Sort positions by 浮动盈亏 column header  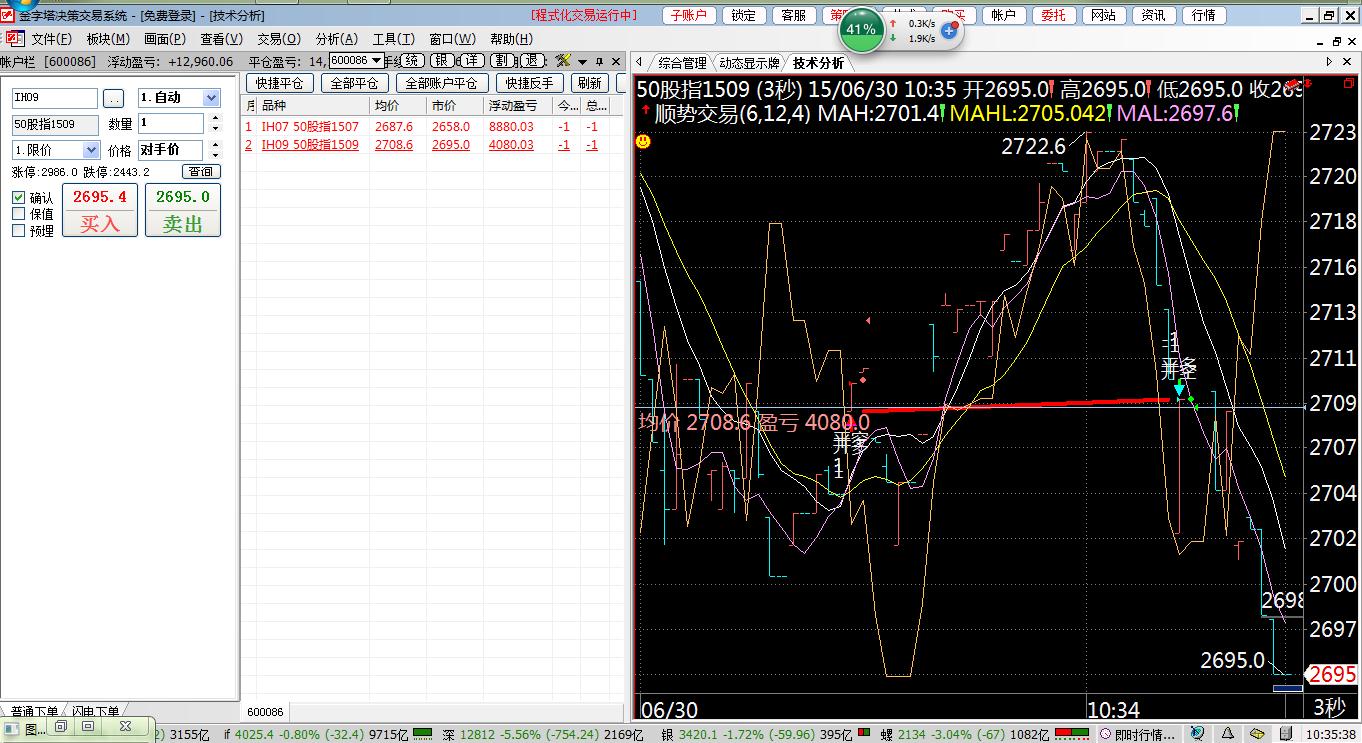pyautogui.click(x=517, y=106)
